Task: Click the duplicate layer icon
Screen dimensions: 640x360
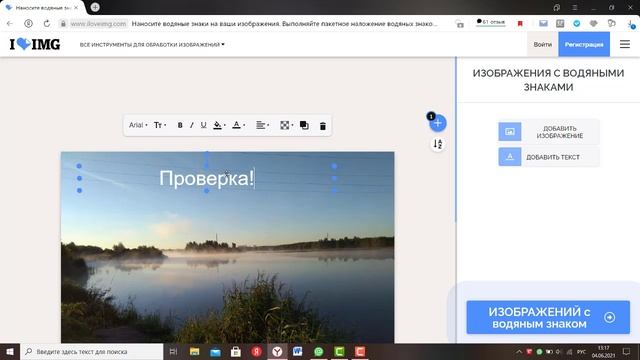Action: [304, 125]
